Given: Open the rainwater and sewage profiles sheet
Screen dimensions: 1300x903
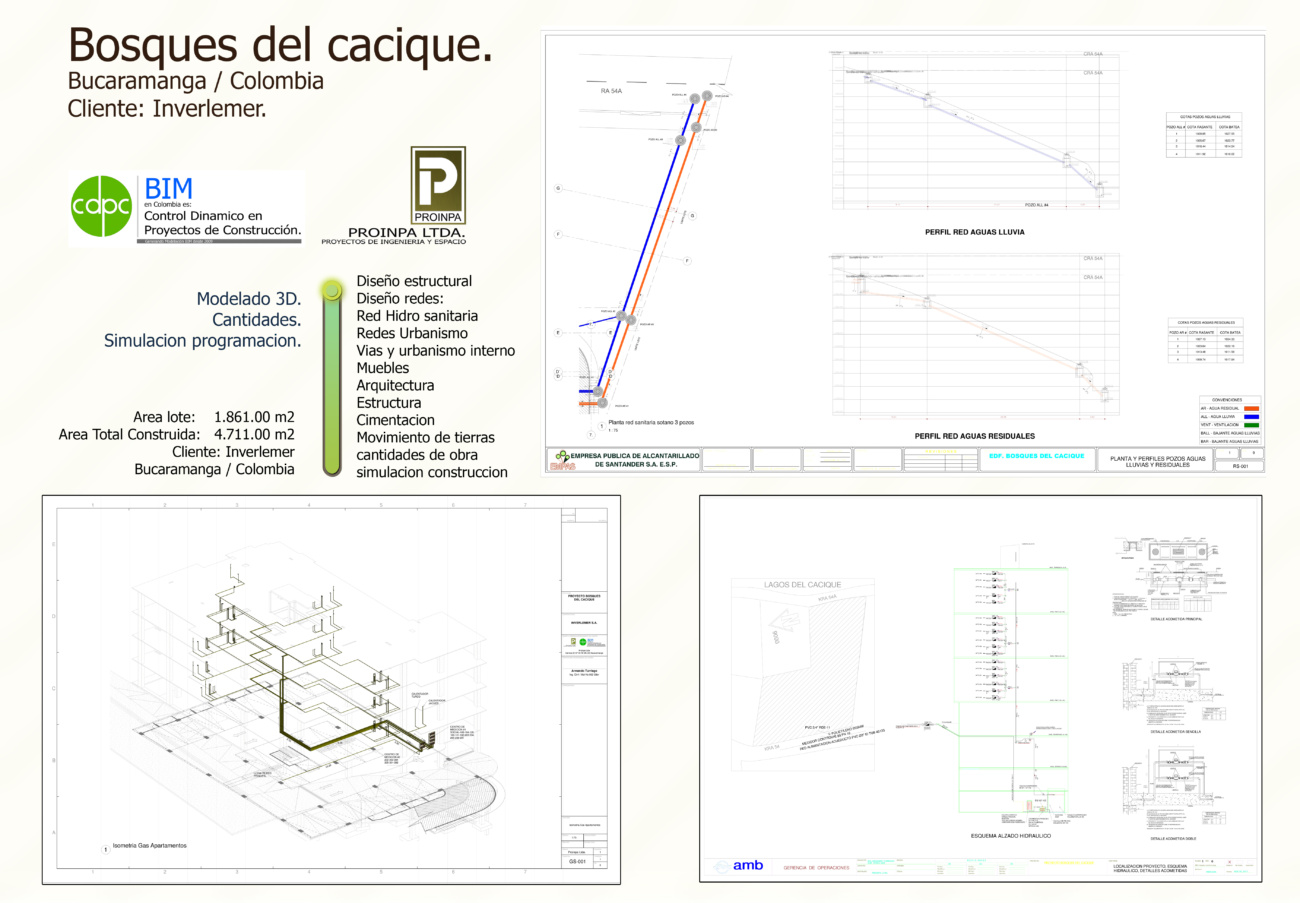Looking at the screenshot, I should coord(905,254).
